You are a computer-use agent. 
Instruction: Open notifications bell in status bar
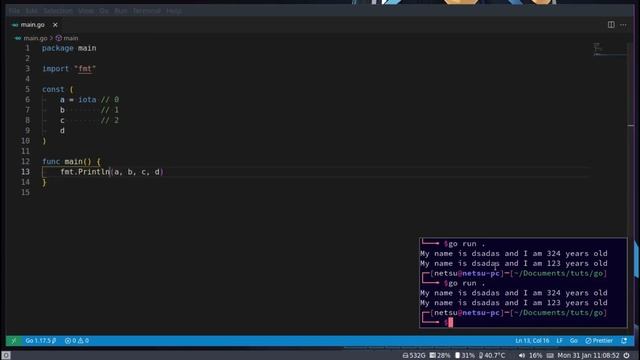(624, 340)
